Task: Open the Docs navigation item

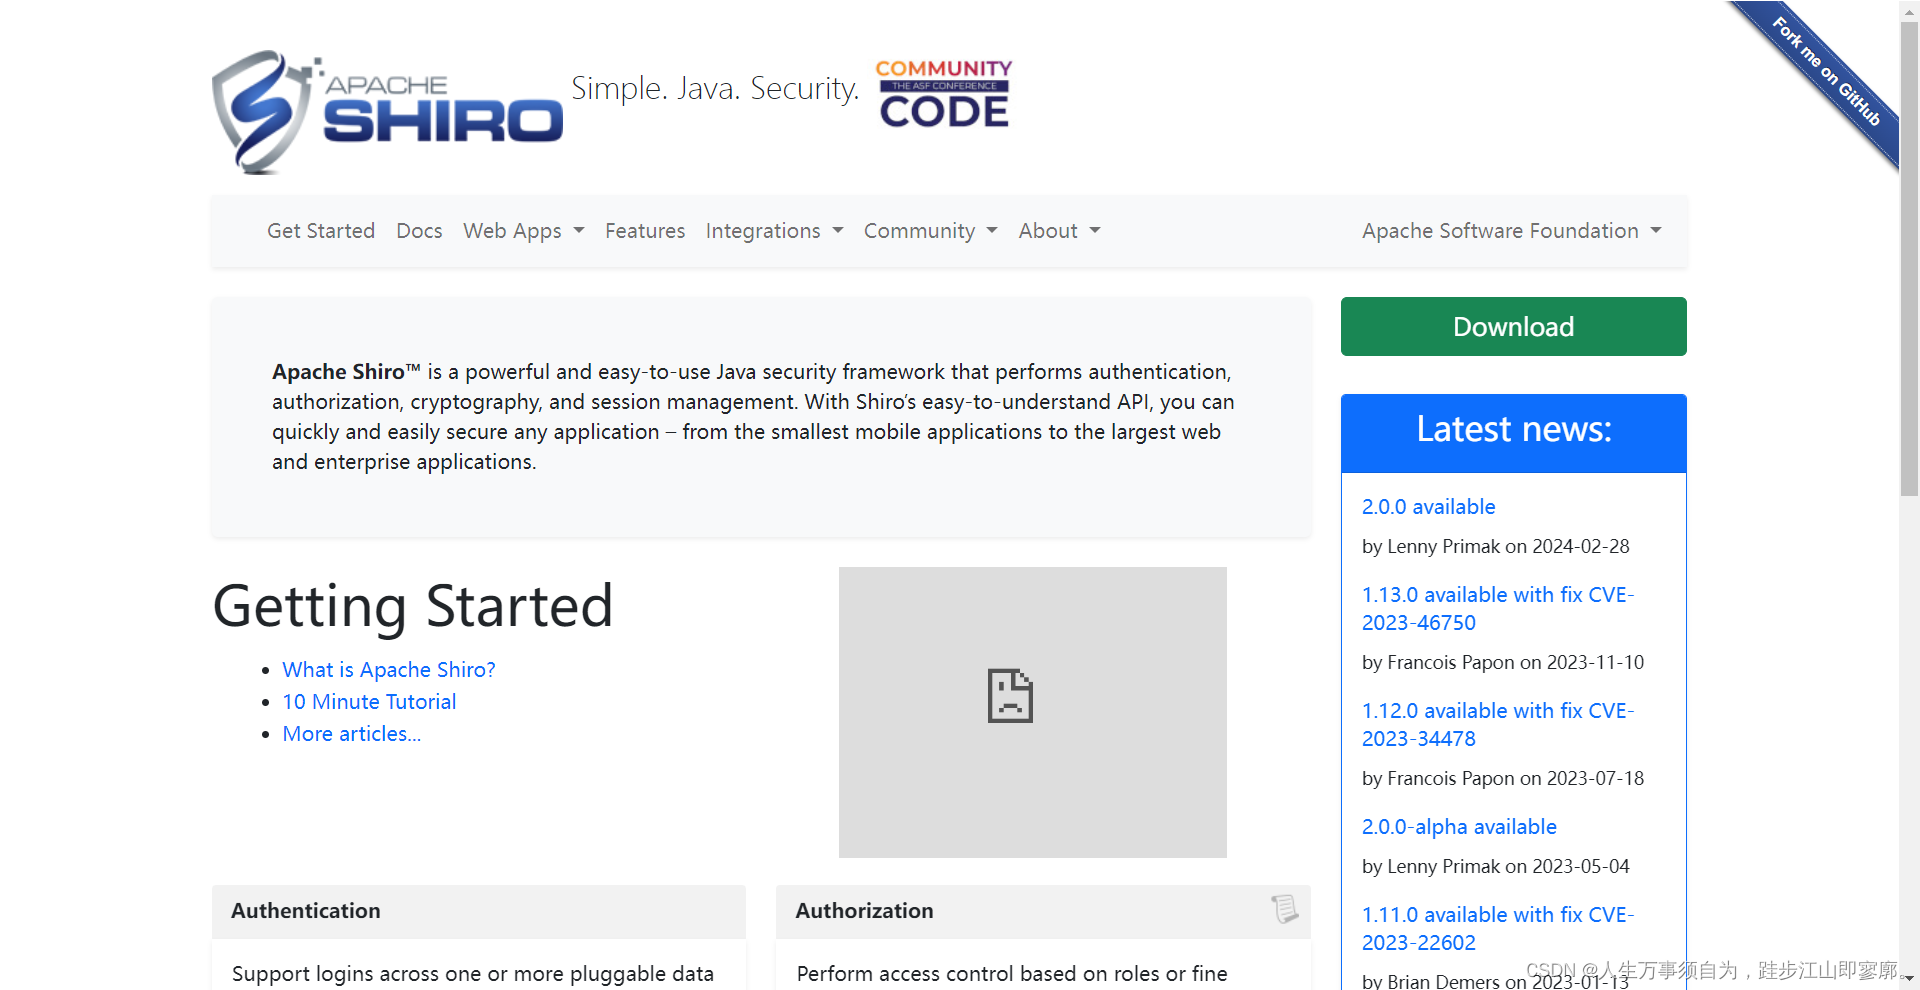Action: pos(419,230)
